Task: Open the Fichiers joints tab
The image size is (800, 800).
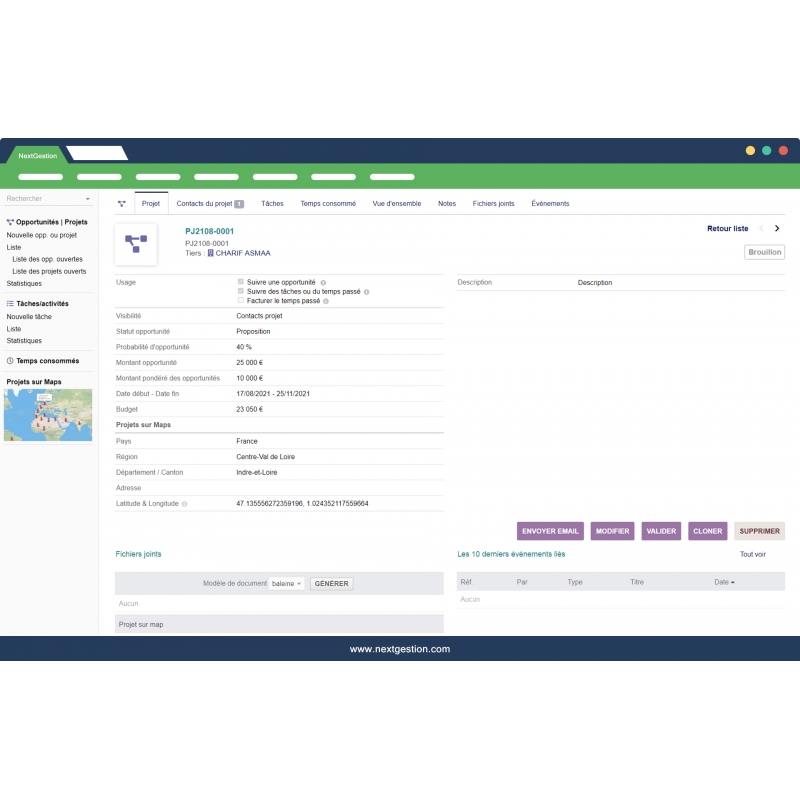Action: click(x=492, y=203)
